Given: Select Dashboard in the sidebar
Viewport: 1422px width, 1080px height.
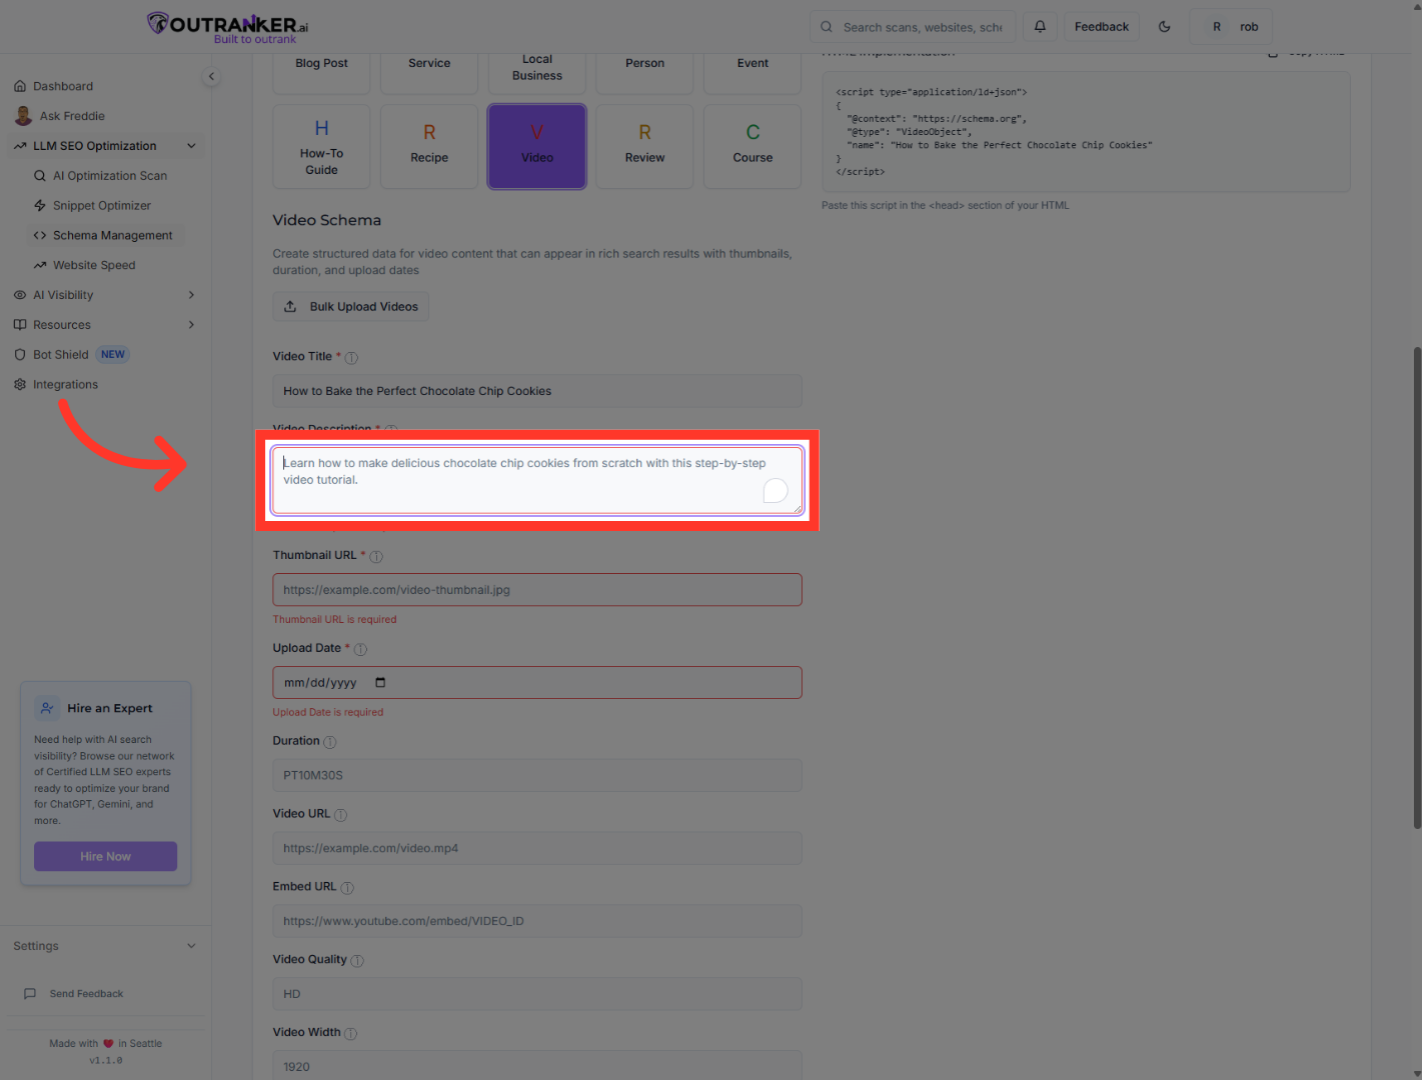Looking at the screenshot, I should click(x=64, y=86).
